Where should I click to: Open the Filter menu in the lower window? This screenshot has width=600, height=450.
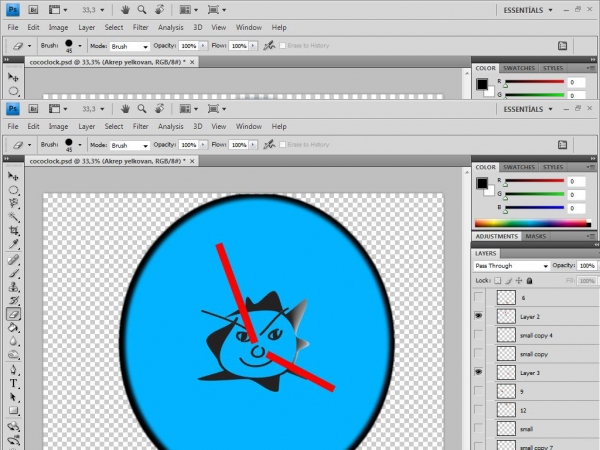[x=140, y=126]
